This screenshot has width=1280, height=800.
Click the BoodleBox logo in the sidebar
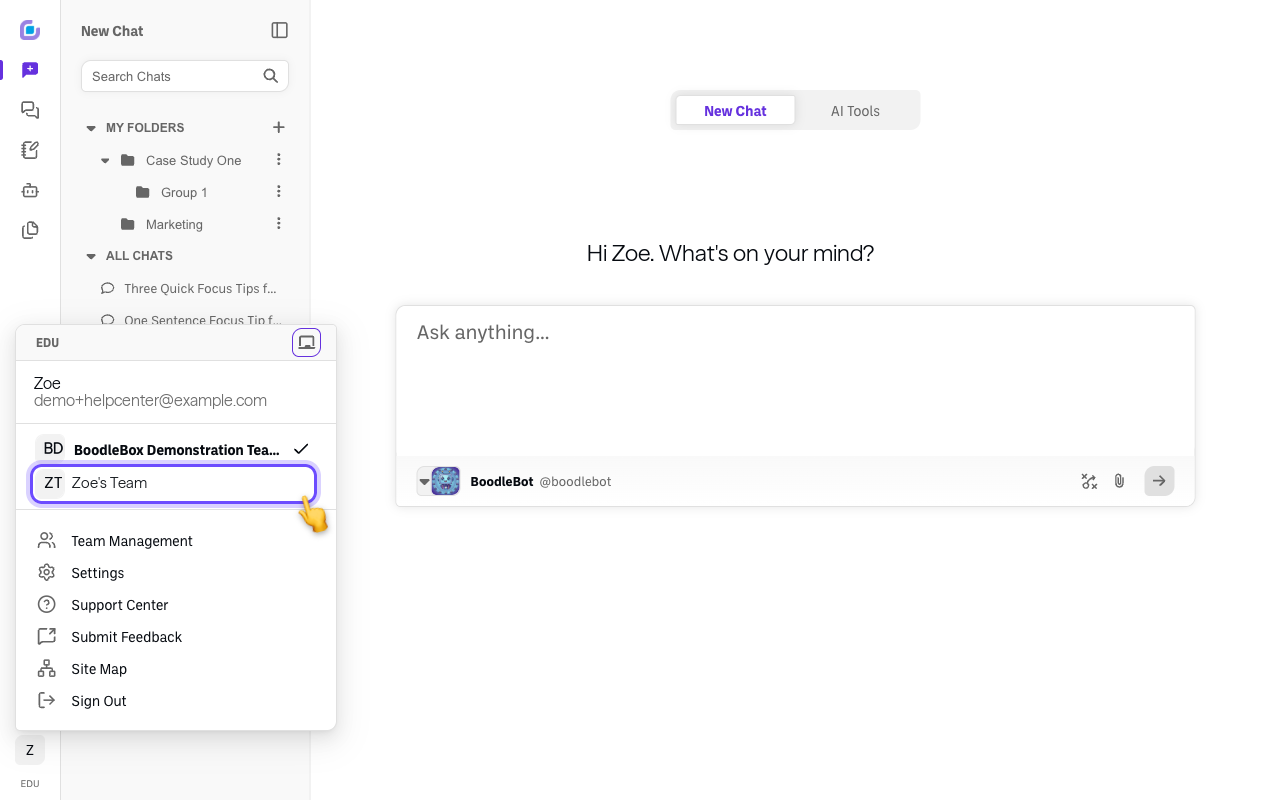(x=30, y=30)
